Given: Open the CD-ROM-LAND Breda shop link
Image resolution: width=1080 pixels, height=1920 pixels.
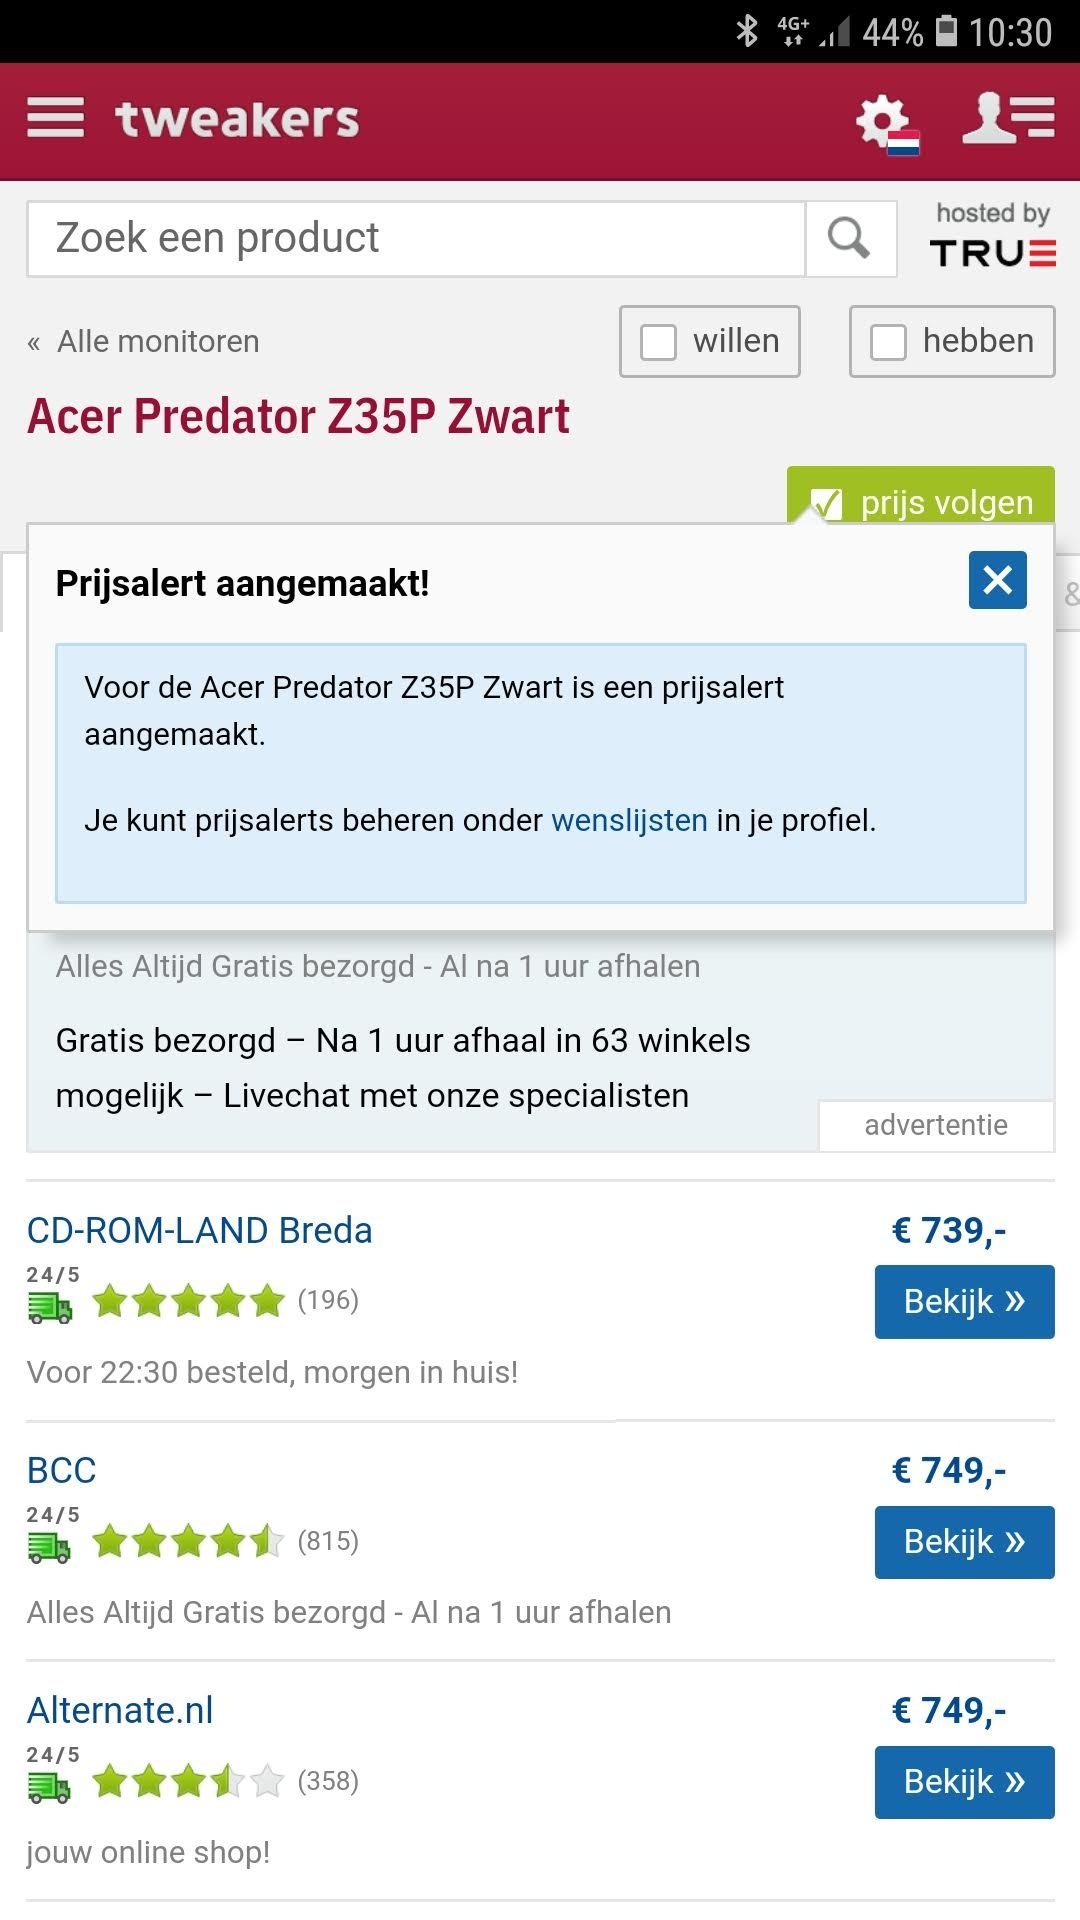Looking at the screenshot, I should click(199, 1231).
